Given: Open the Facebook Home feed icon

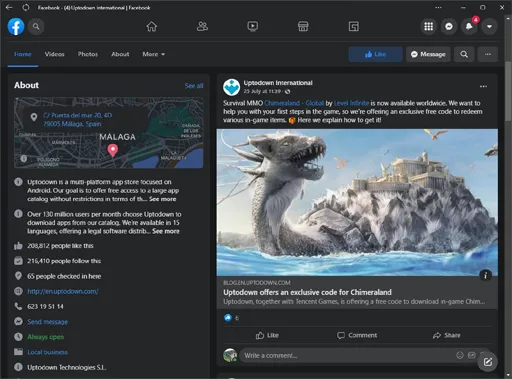Looking at the screenshot, I should coord(152,26).
